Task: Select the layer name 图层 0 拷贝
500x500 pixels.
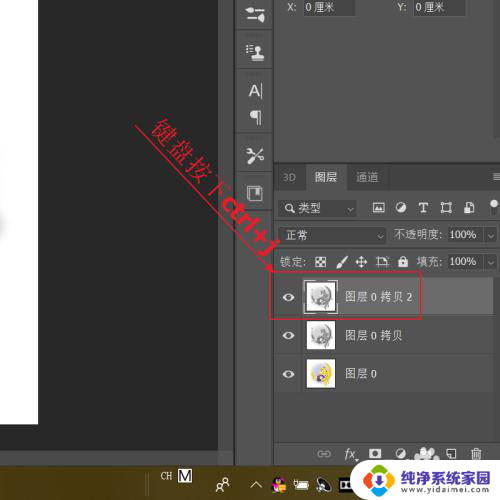Action: click(373, 335)
